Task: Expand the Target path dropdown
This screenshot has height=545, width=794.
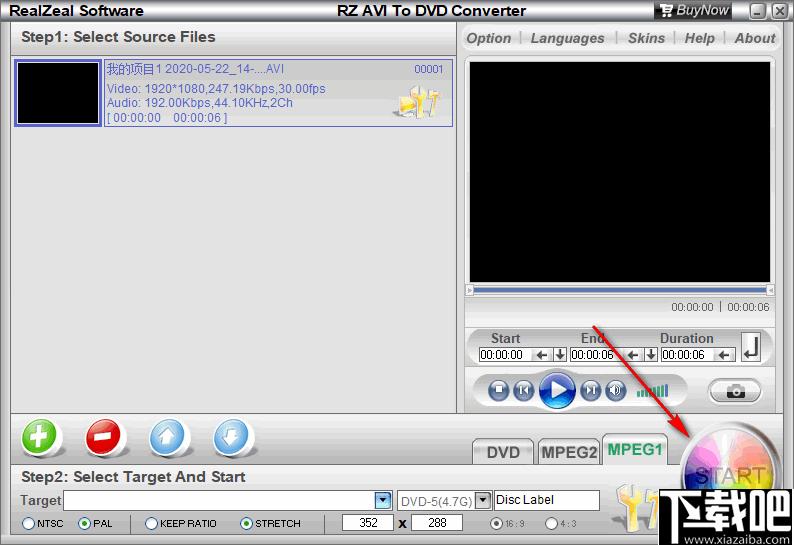Action: point(383,500)
